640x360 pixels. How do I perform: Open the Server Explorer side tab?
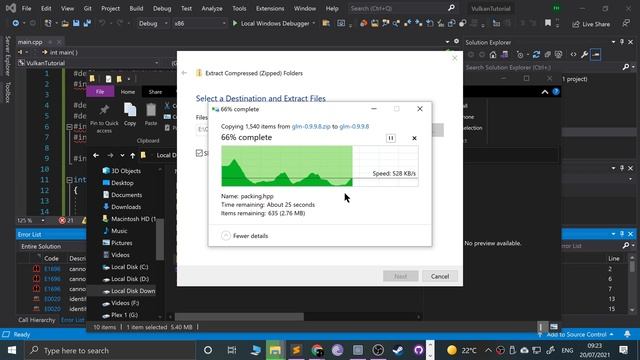coord(7,56)
